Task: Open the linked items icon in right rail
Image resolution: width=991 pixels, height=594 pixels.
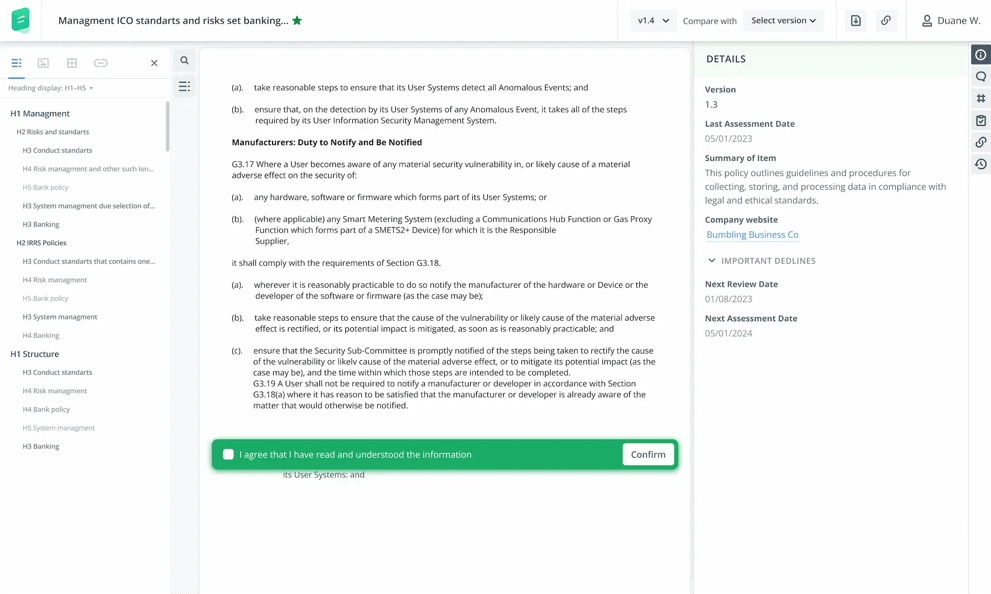Action: pyautogui.click(x=981, y=142)
